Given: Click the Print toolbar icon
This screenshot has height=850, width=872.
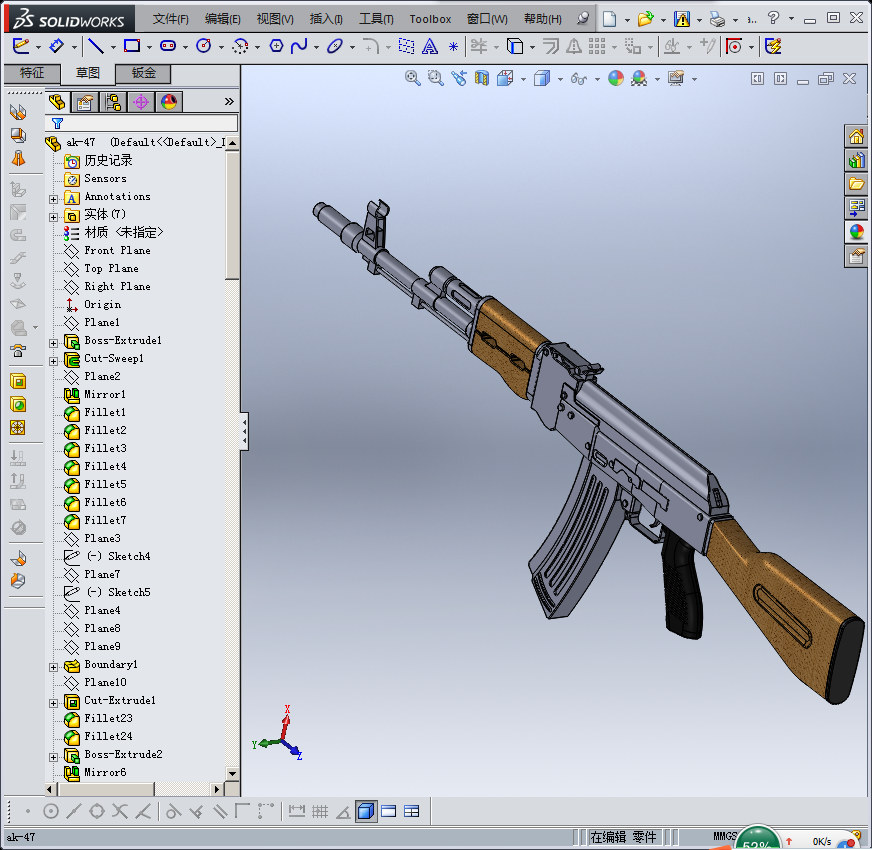Looking at the screenshot, I should point(717,20).
